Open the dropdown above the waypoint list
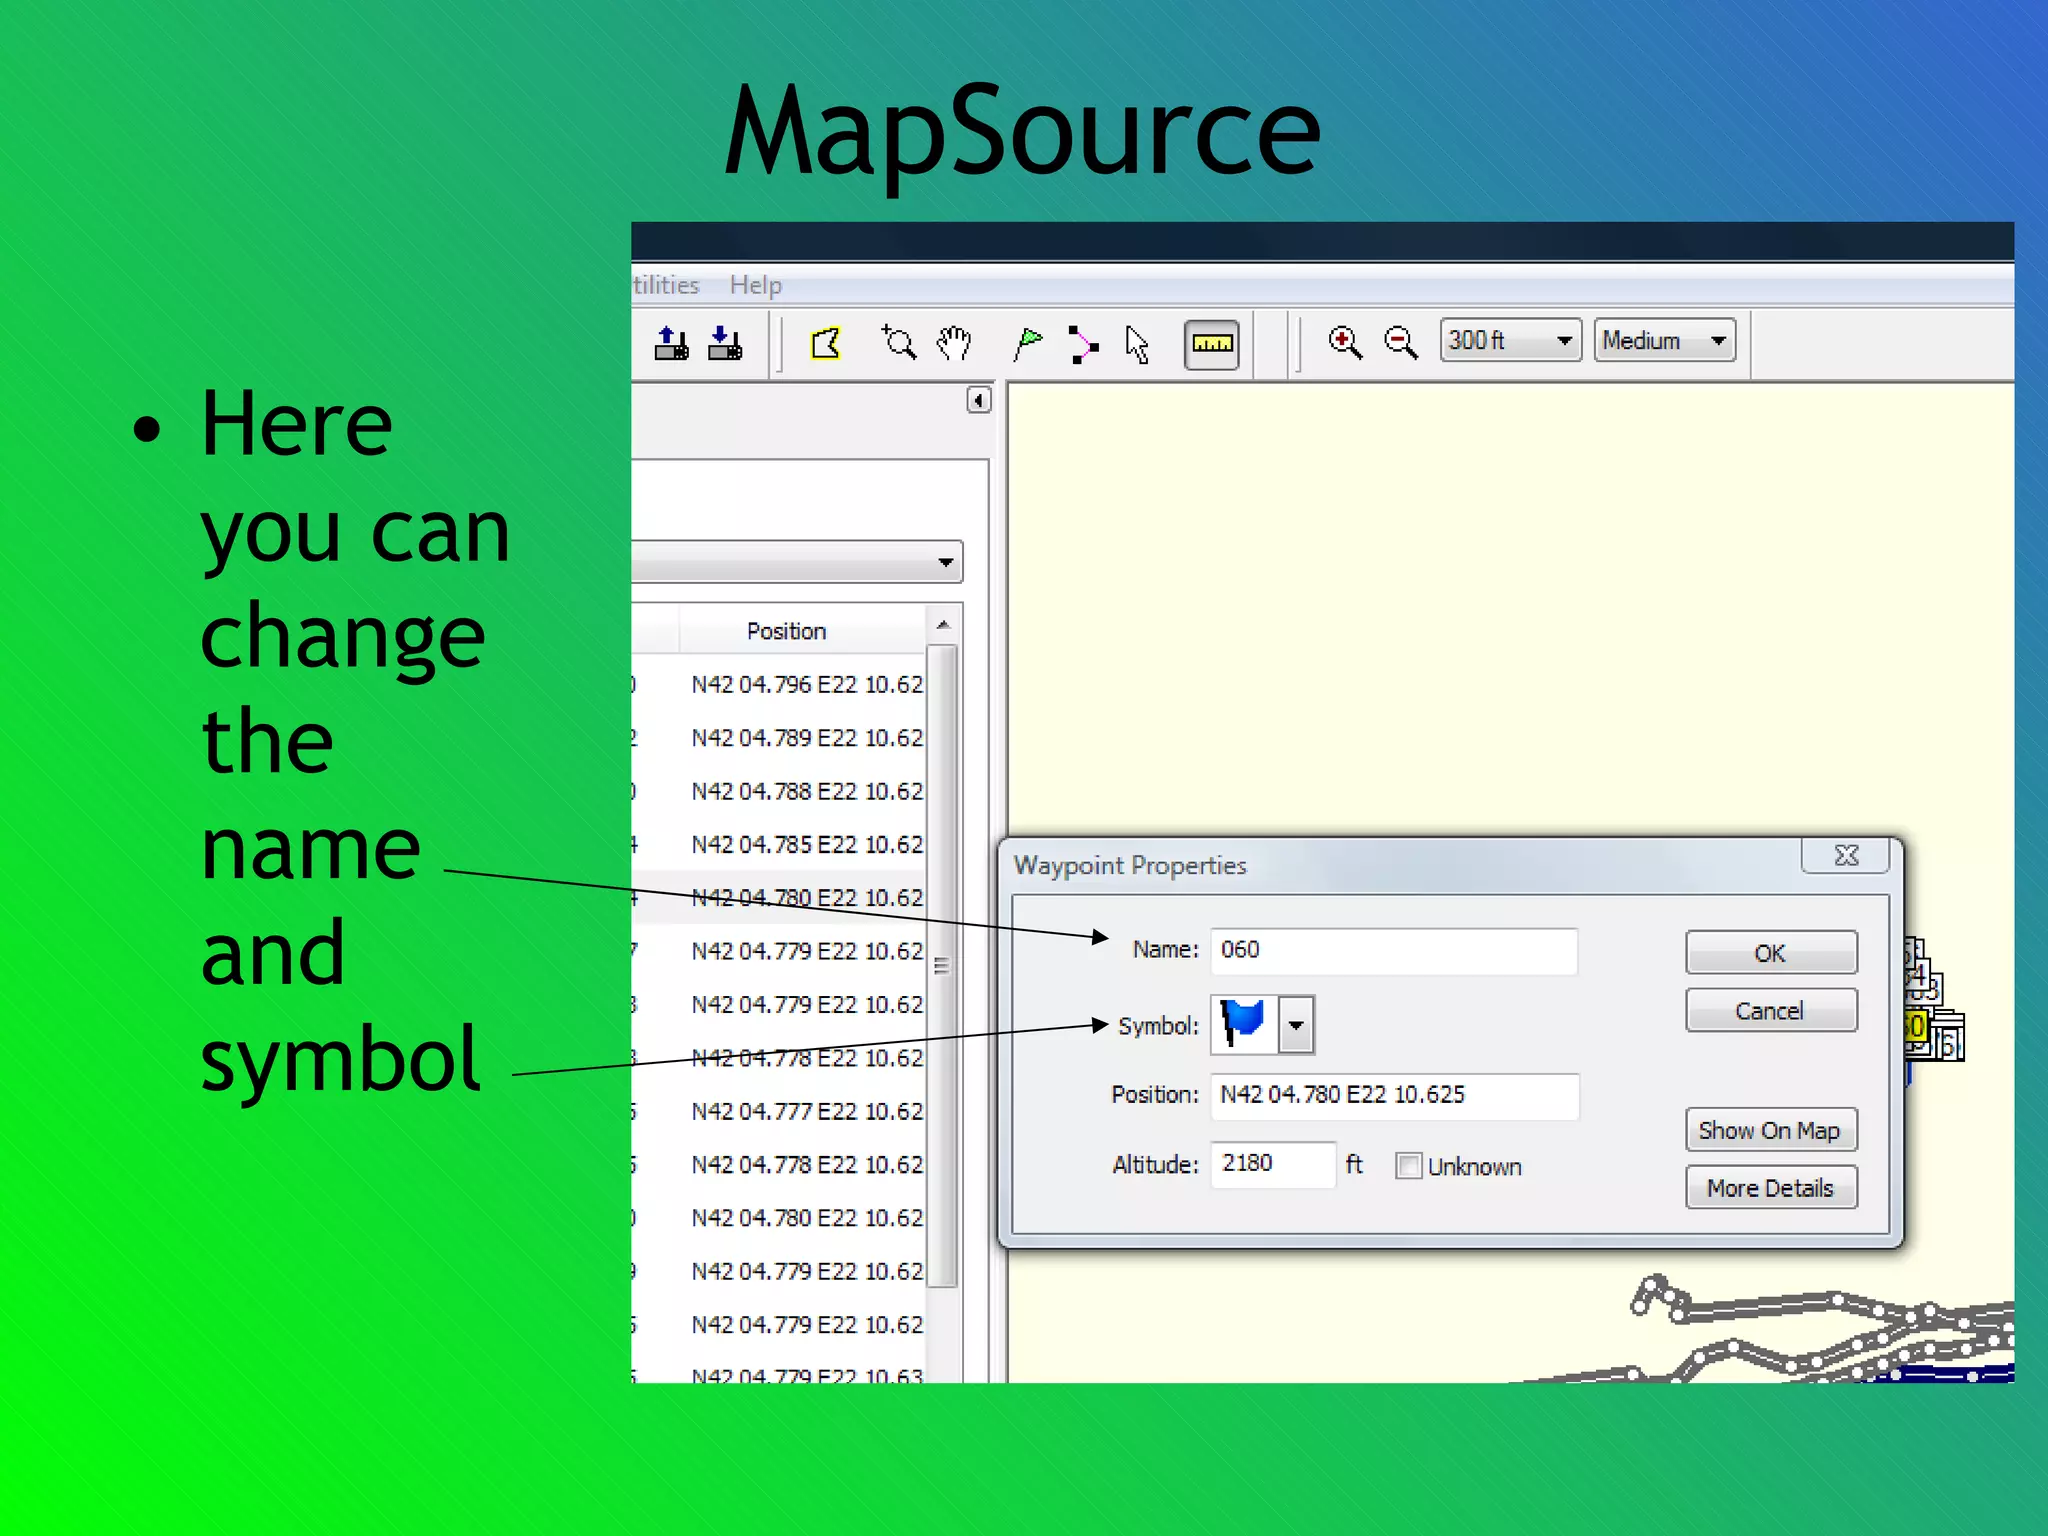Viewport: 2048px width, 1536px height. [797, 562]
